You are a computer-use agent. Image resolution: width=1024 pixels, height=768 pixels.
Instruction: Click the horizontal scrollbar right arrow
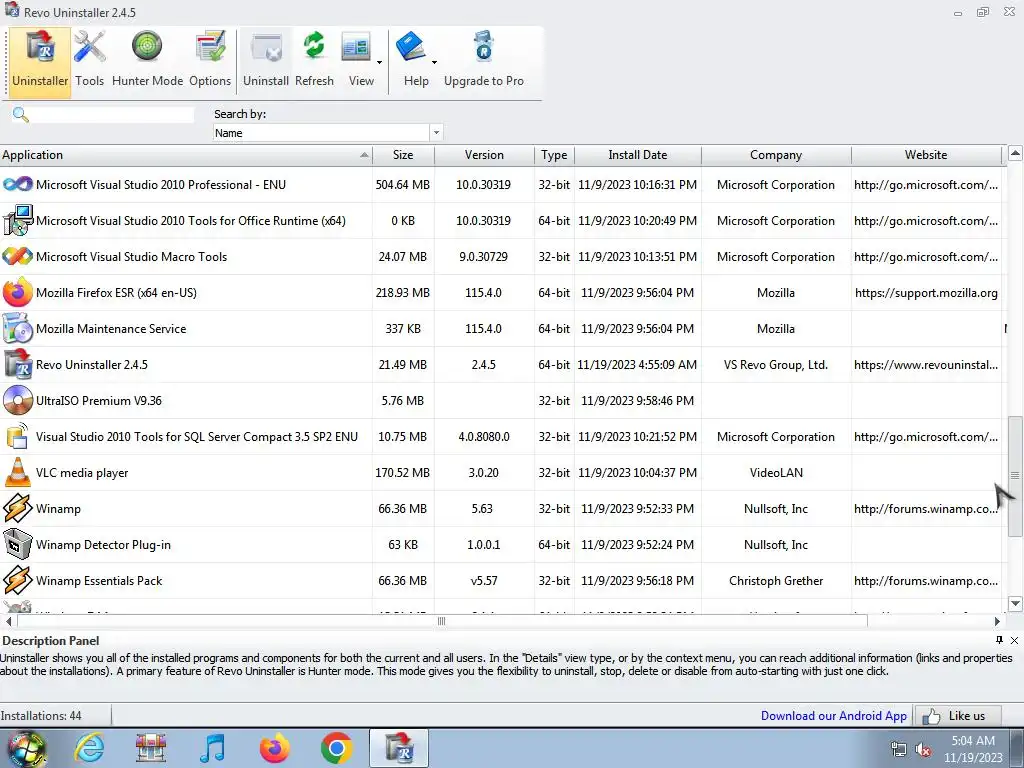997,621
